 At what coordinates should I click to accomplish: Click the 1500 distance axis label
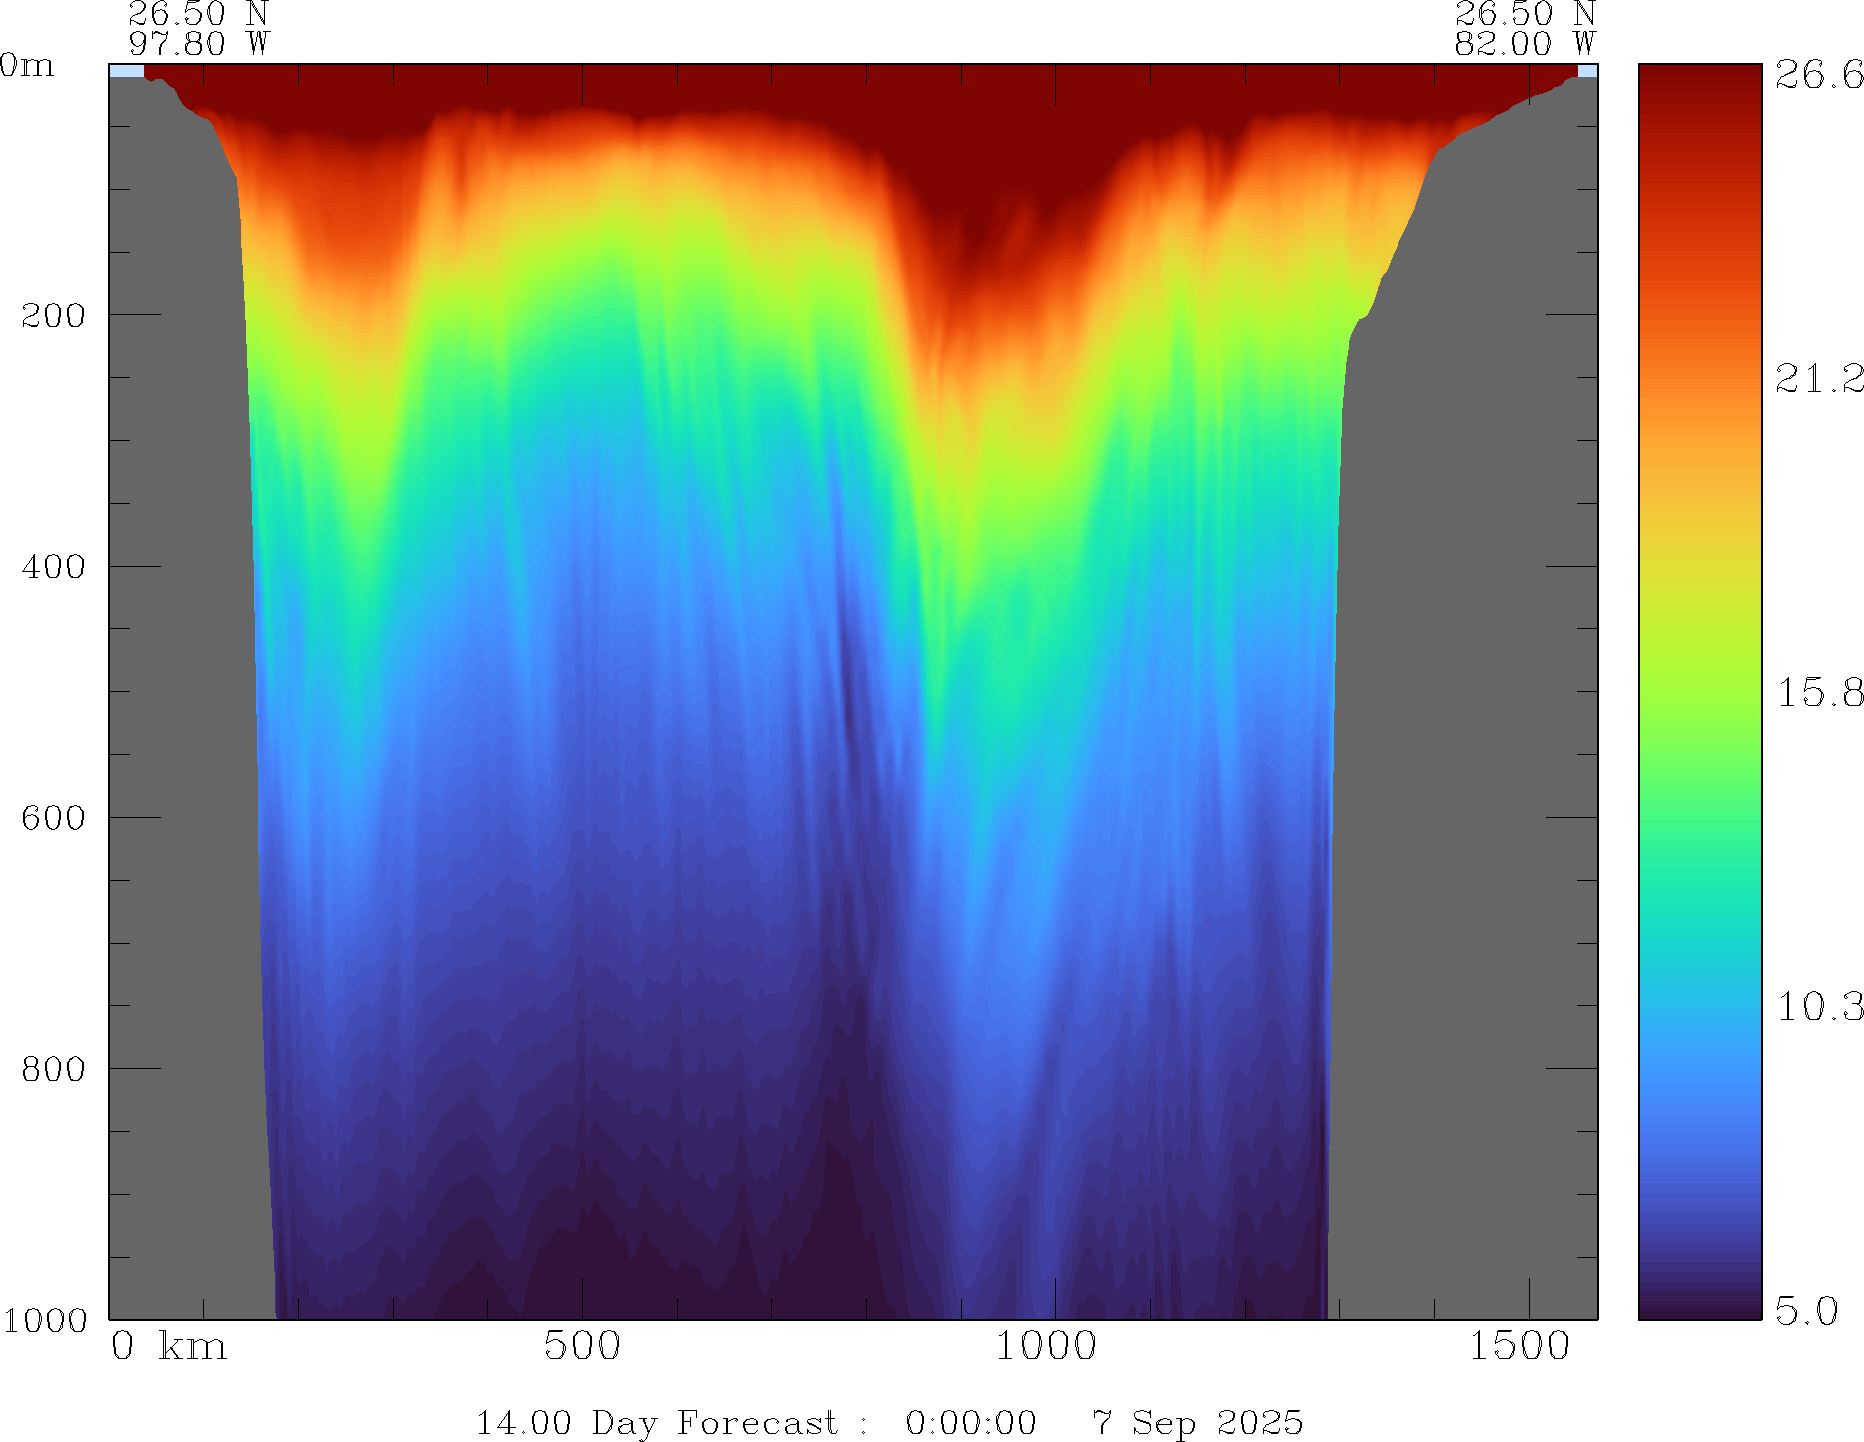tap(1519, 1347)
